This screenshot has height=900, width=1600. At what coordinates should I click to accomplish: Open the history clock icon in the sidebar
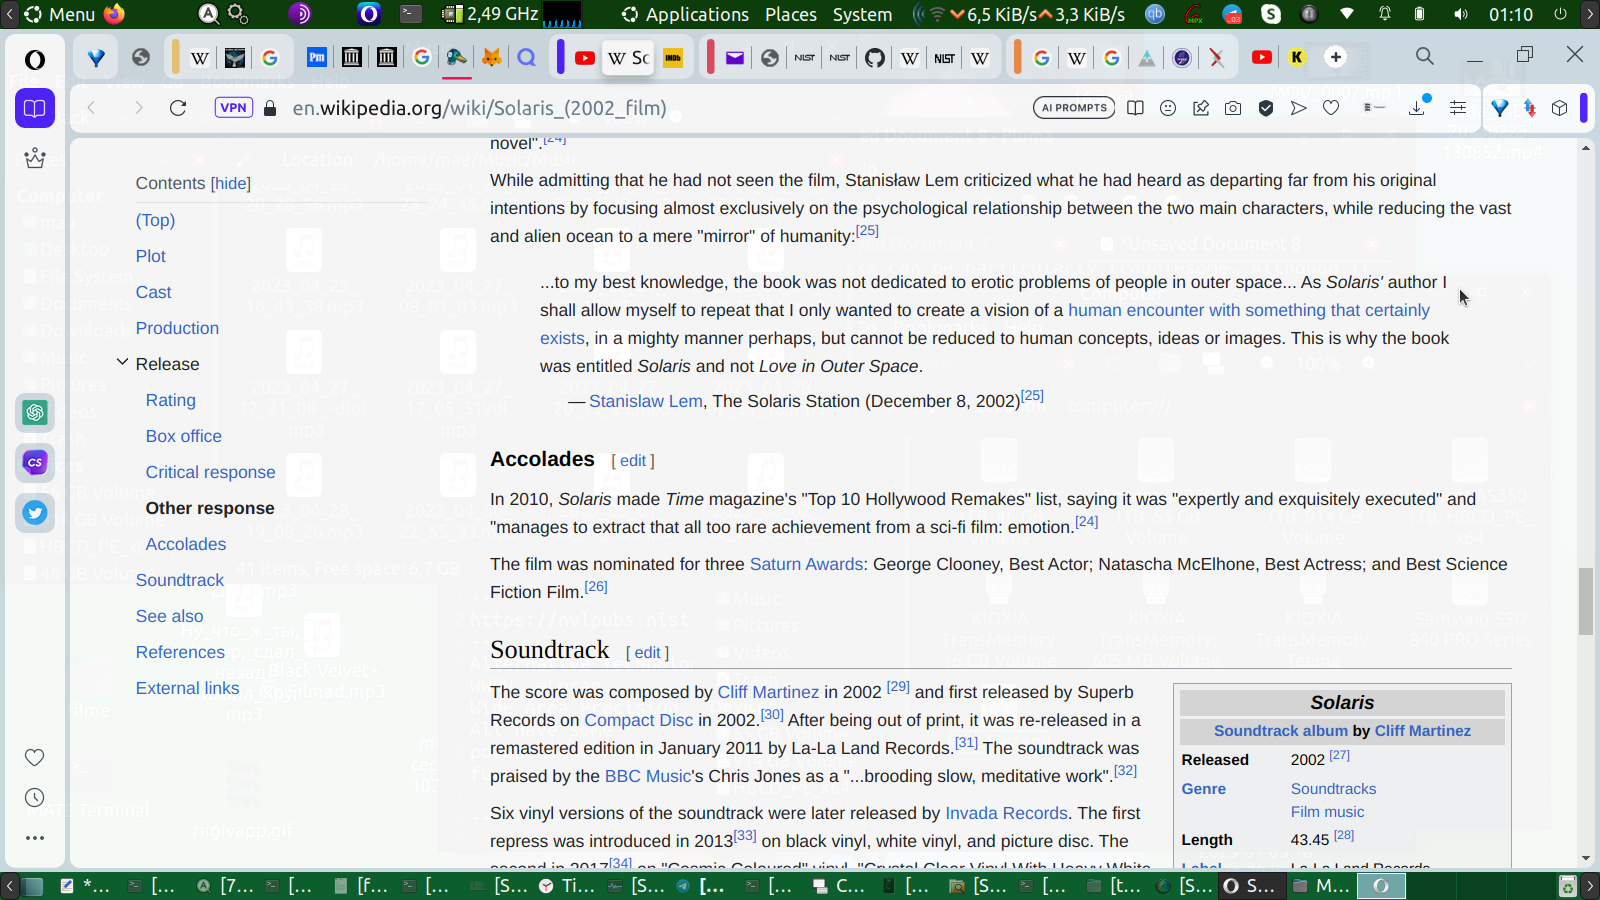click(x=35, y=797)
